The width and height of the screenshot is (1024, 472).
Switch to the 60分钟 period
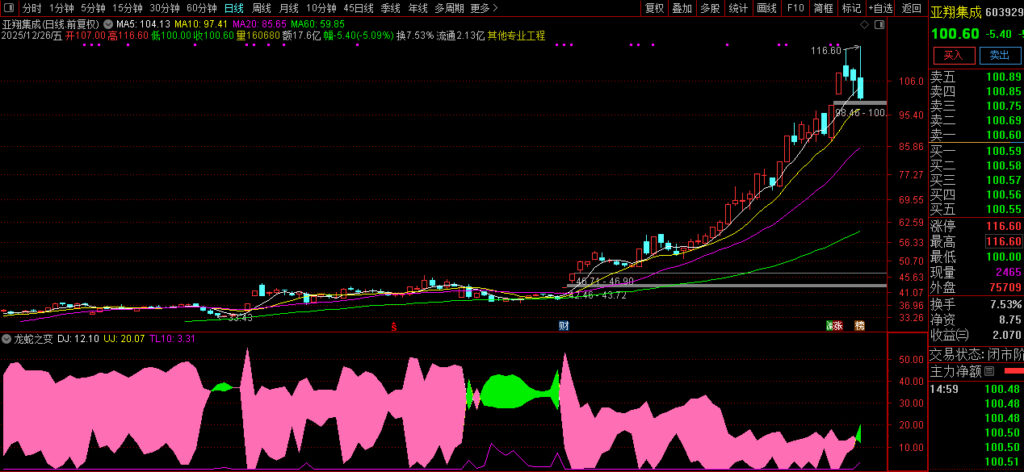click(201, 8)
